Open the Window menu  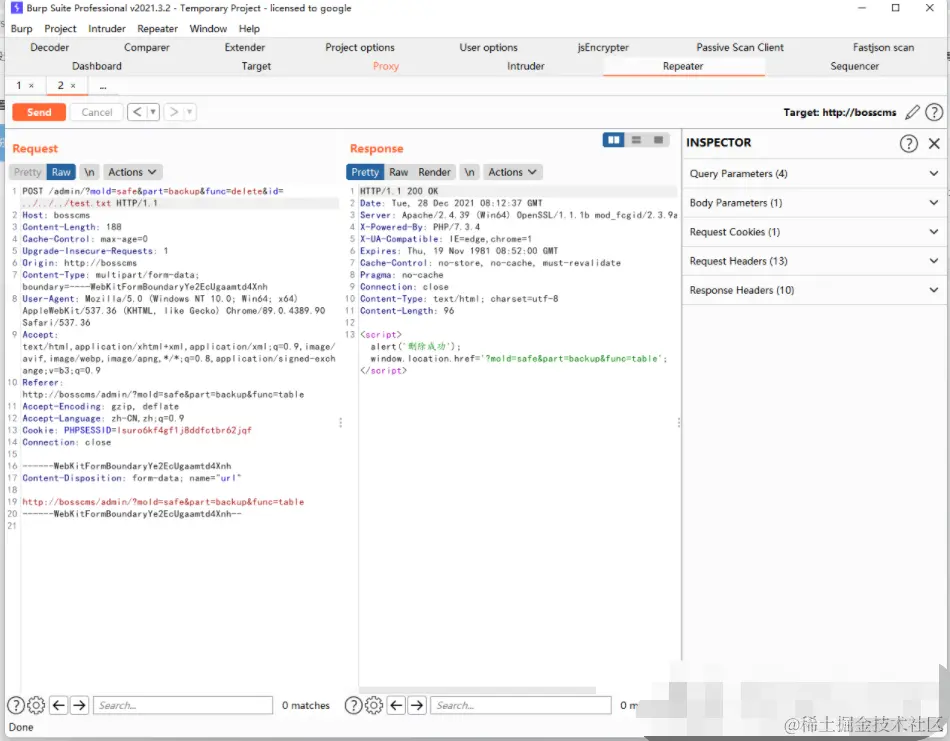click(208, 28)
